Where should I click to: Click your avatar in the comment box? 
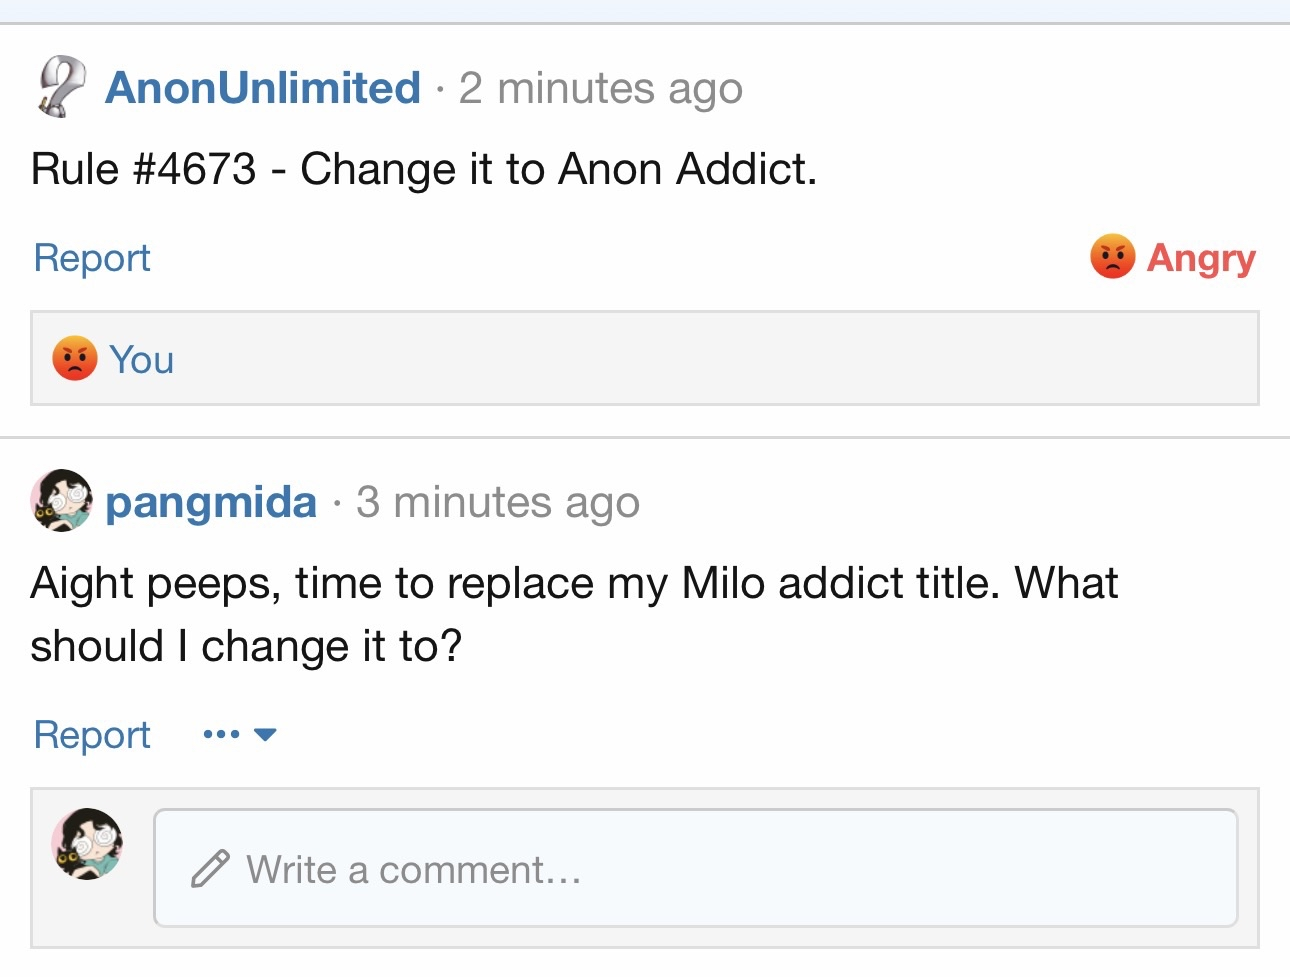88,844
